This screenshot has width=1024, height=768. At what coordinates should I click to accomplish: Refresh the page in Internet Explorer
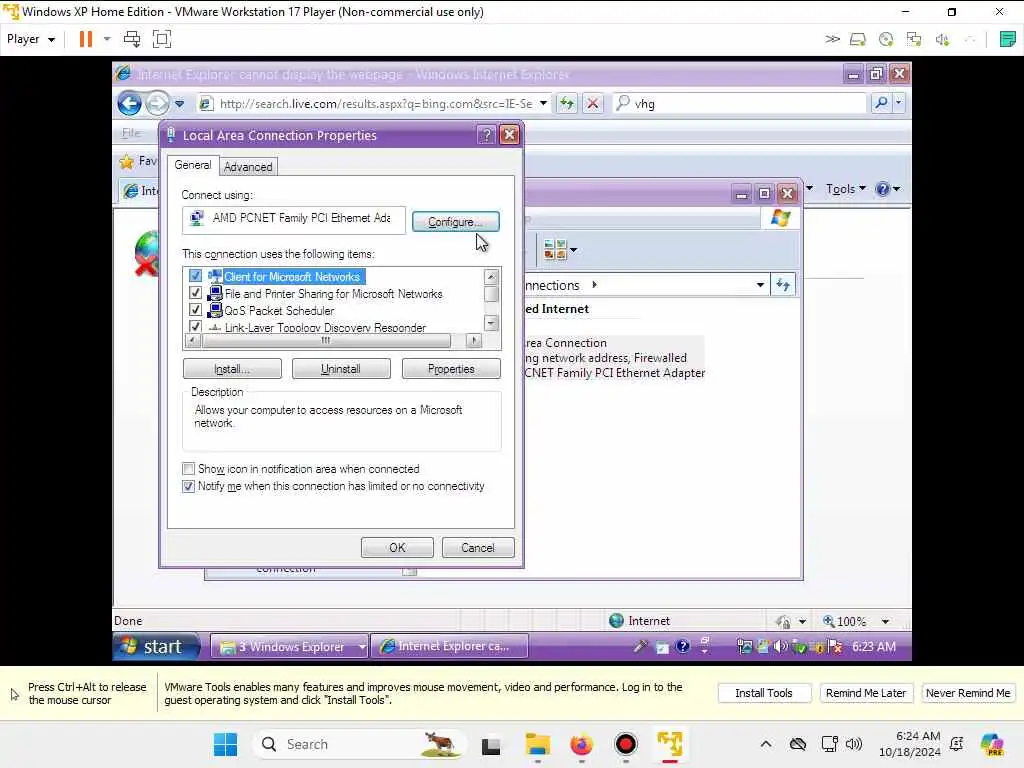[567, 103]
